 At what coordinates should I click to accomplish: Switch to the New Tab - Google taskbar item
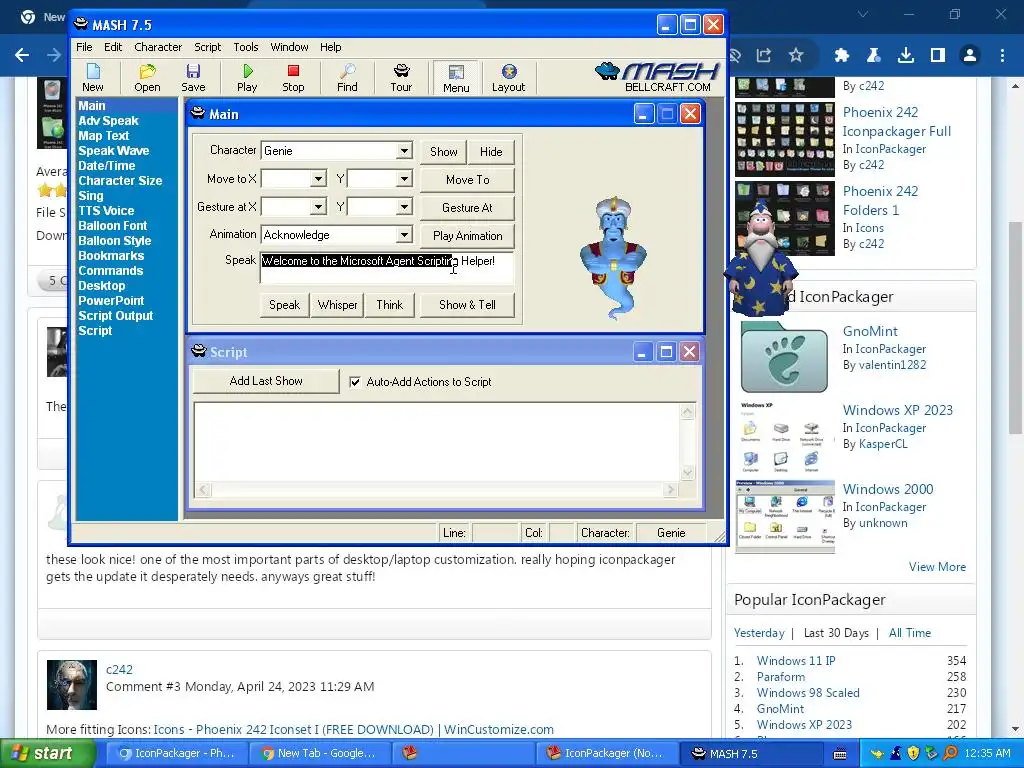[x=320, y=753]
